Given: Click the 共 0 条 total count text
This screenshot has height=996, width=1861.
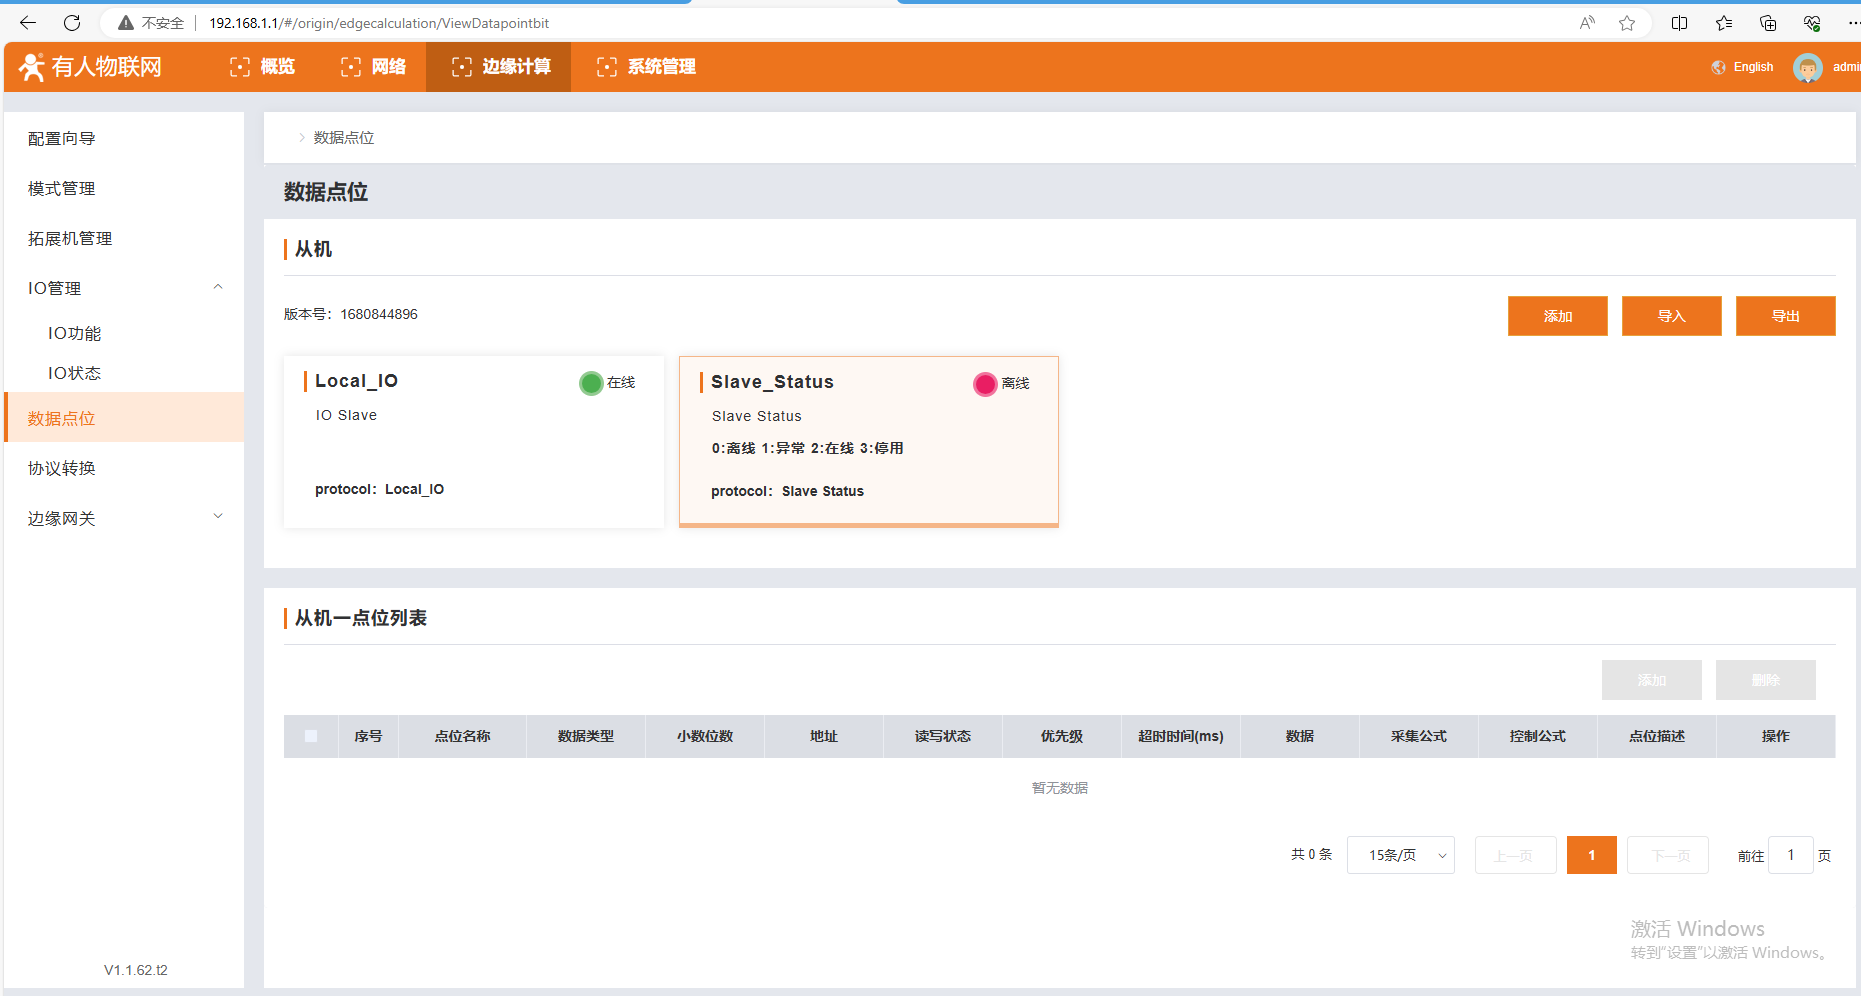Looking at the screenshot, I should tap(1312, 855).
